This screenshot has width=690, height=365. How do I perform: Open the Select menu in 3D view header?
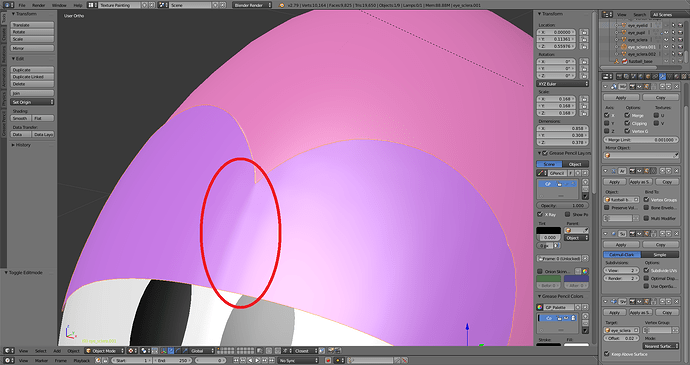(x=40, y=351)
